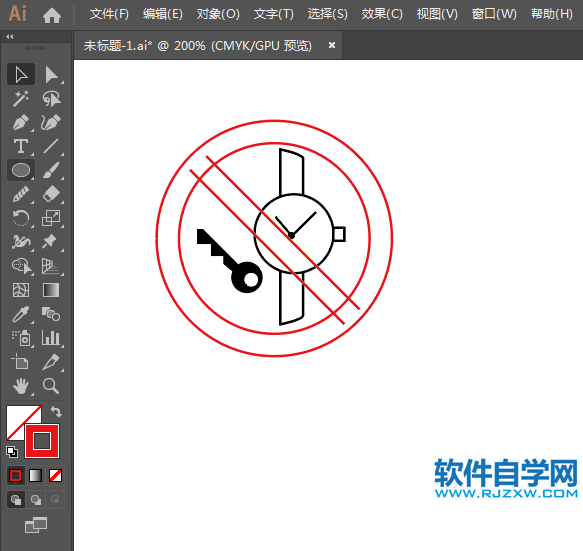Switch to the 未标题-1.ai document tab
Image resolution: width=583 pixels, height=551 pixels.
(197, 46)
